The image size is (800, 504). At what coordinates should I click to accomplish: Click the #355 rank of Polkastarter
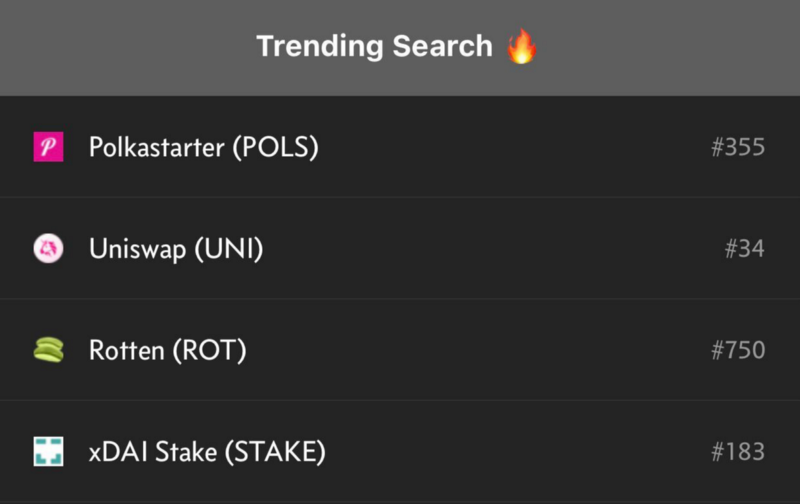(x=738, y=147)
